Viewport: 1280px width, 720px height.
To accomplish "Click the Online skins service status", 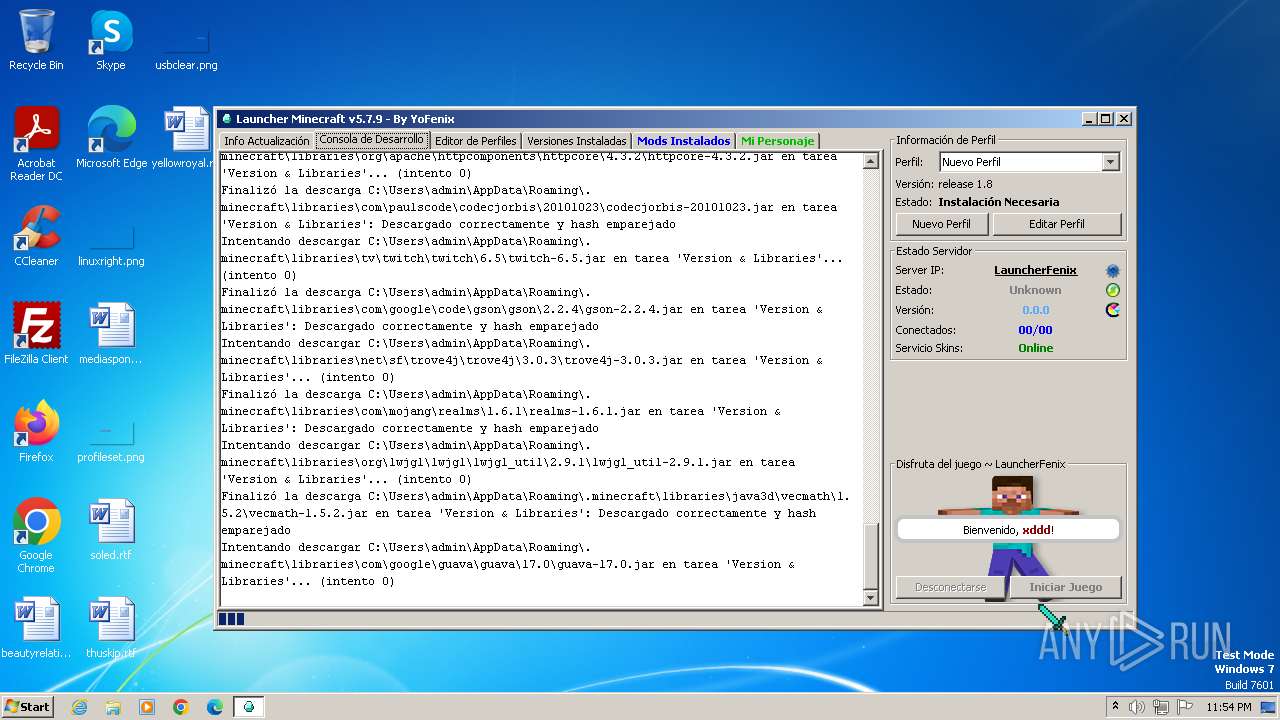I will [x=1035, y=348].
